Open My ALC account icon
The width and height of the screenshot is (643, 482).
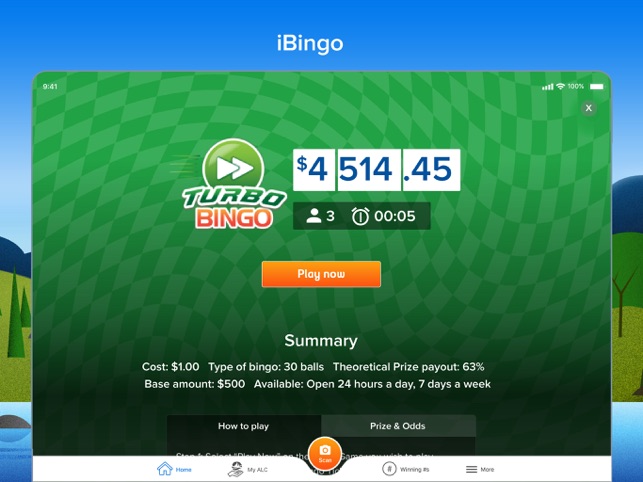pyautogui.click(x=235, y=469)
